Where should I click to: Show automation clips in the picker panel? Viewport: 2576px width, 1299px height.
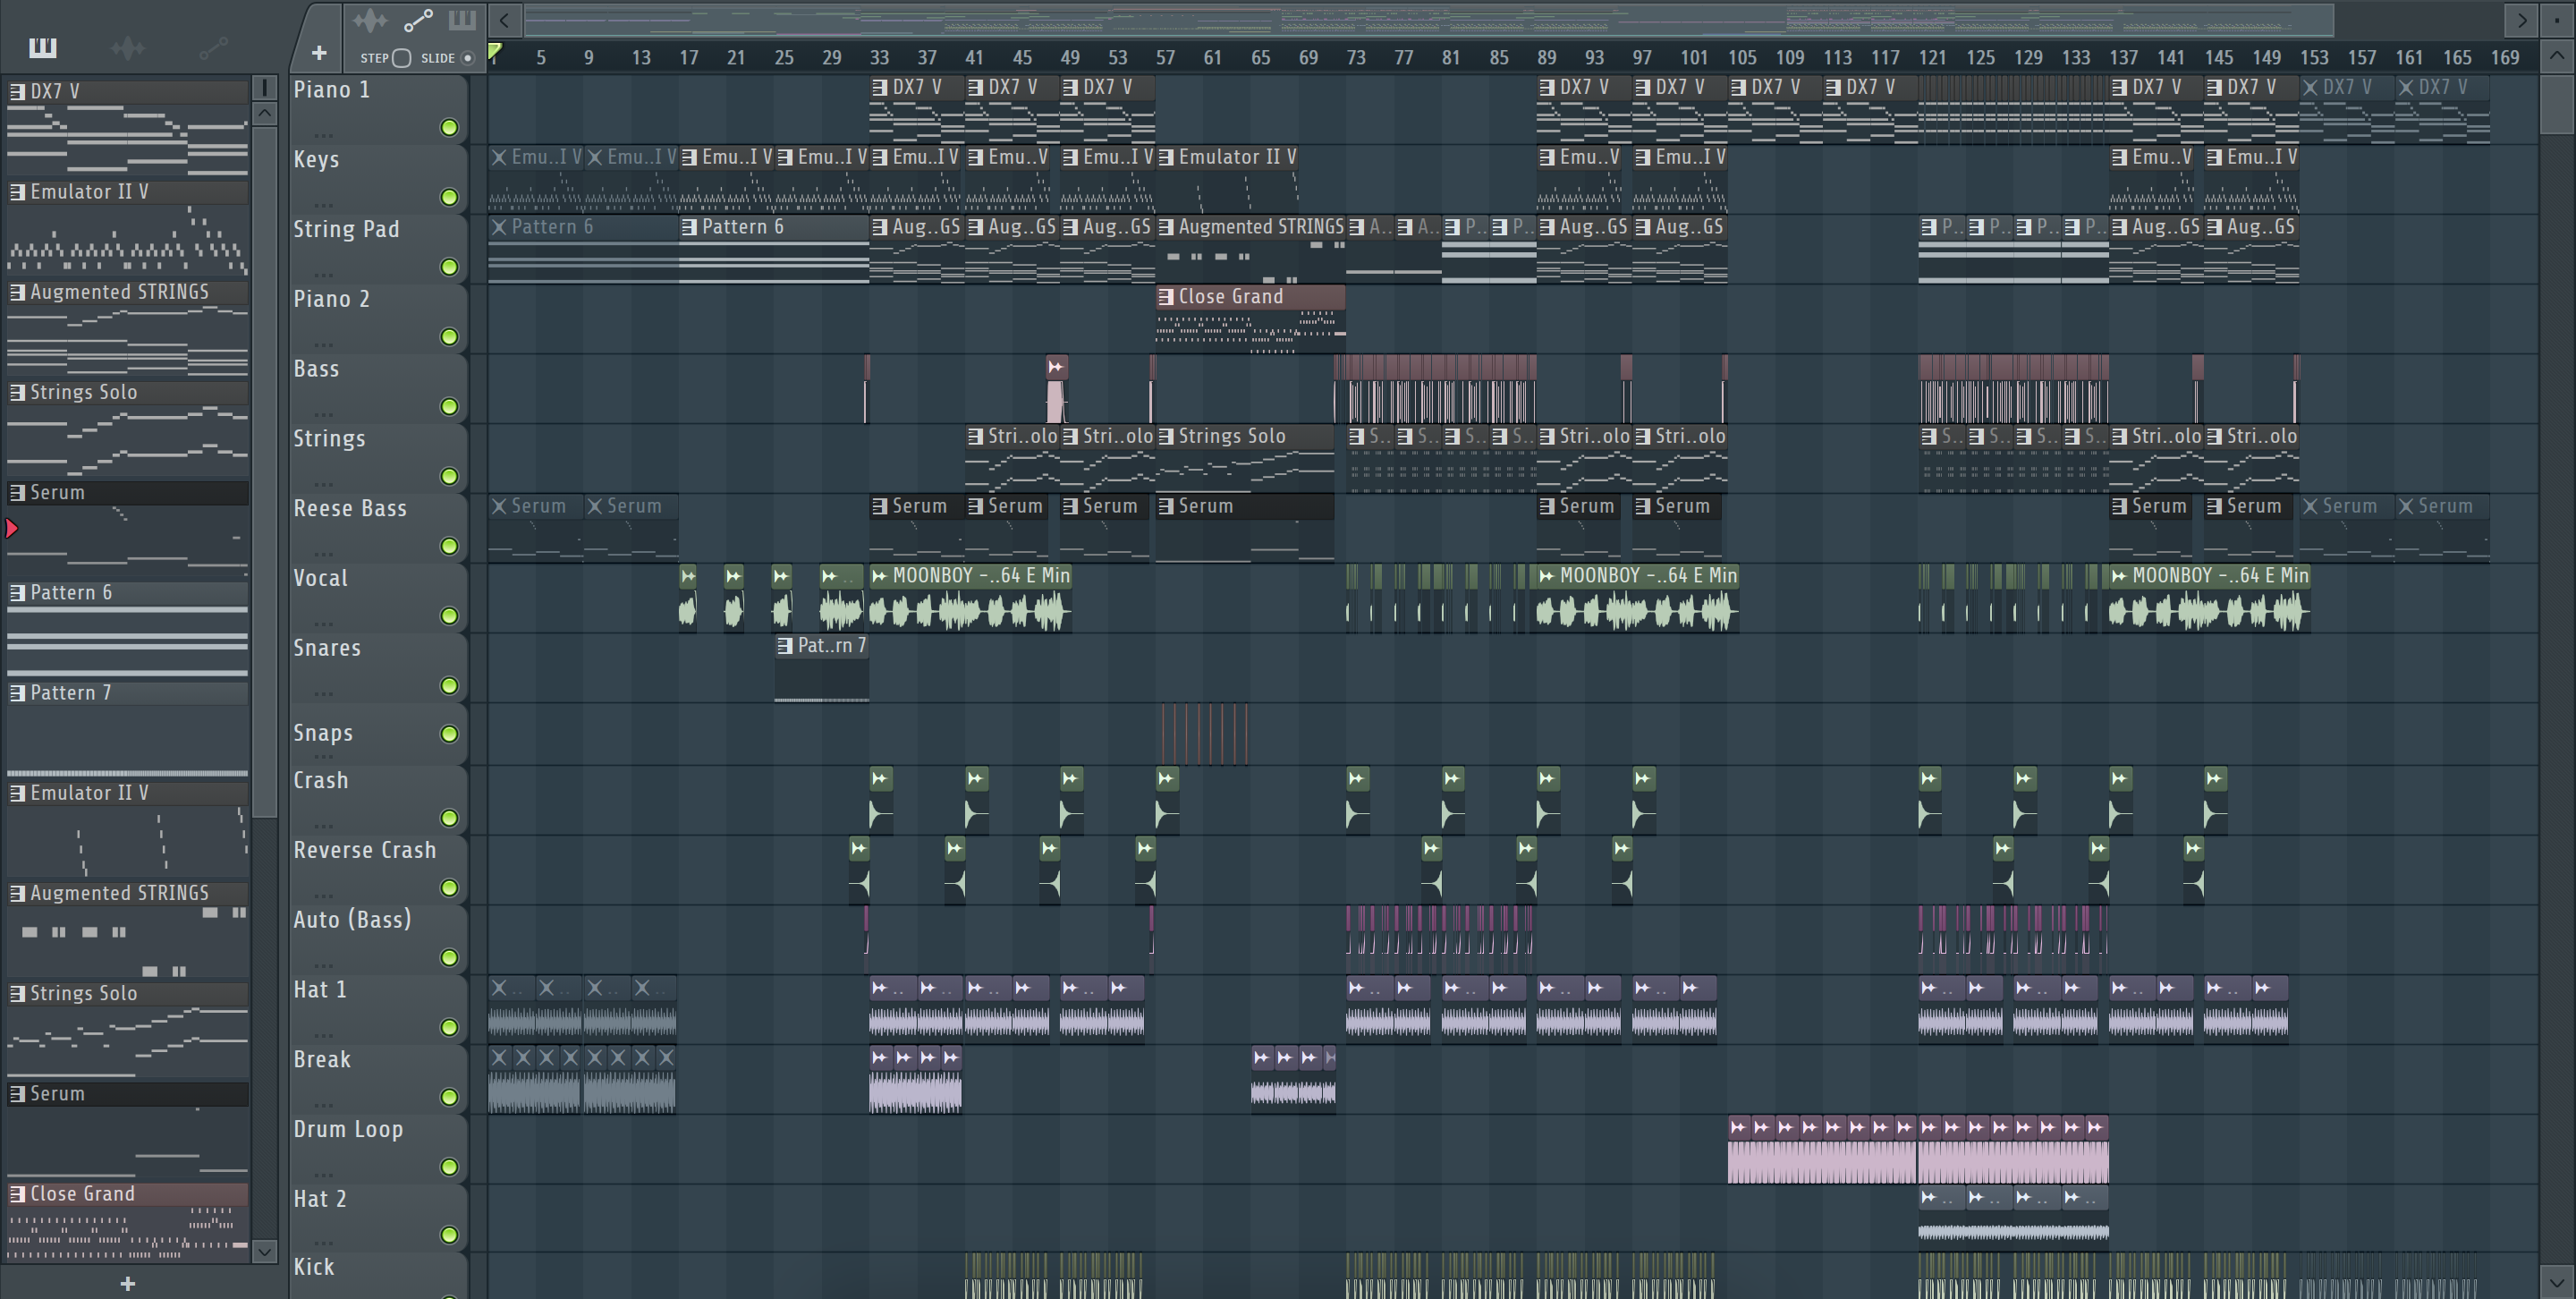pos(213,47)
